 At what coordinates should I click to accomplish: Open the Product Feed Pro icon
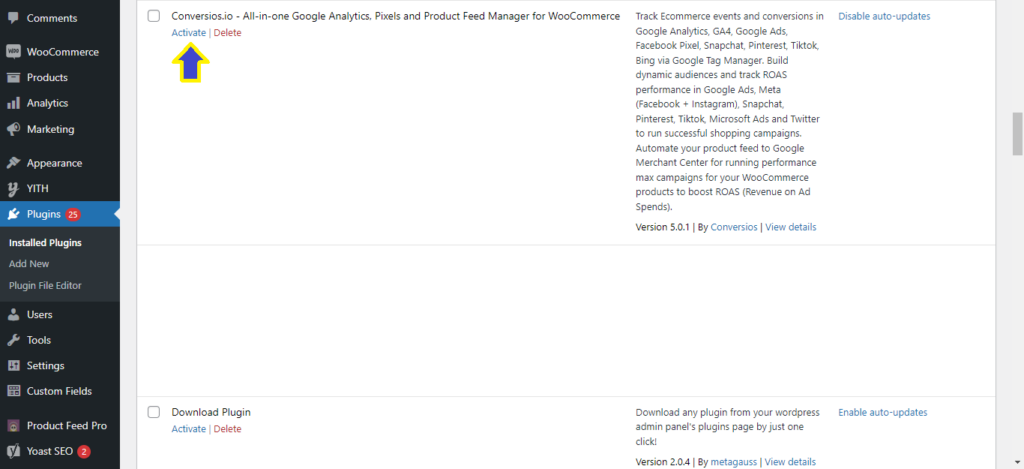pyautogui.click(x=13, y=425)
